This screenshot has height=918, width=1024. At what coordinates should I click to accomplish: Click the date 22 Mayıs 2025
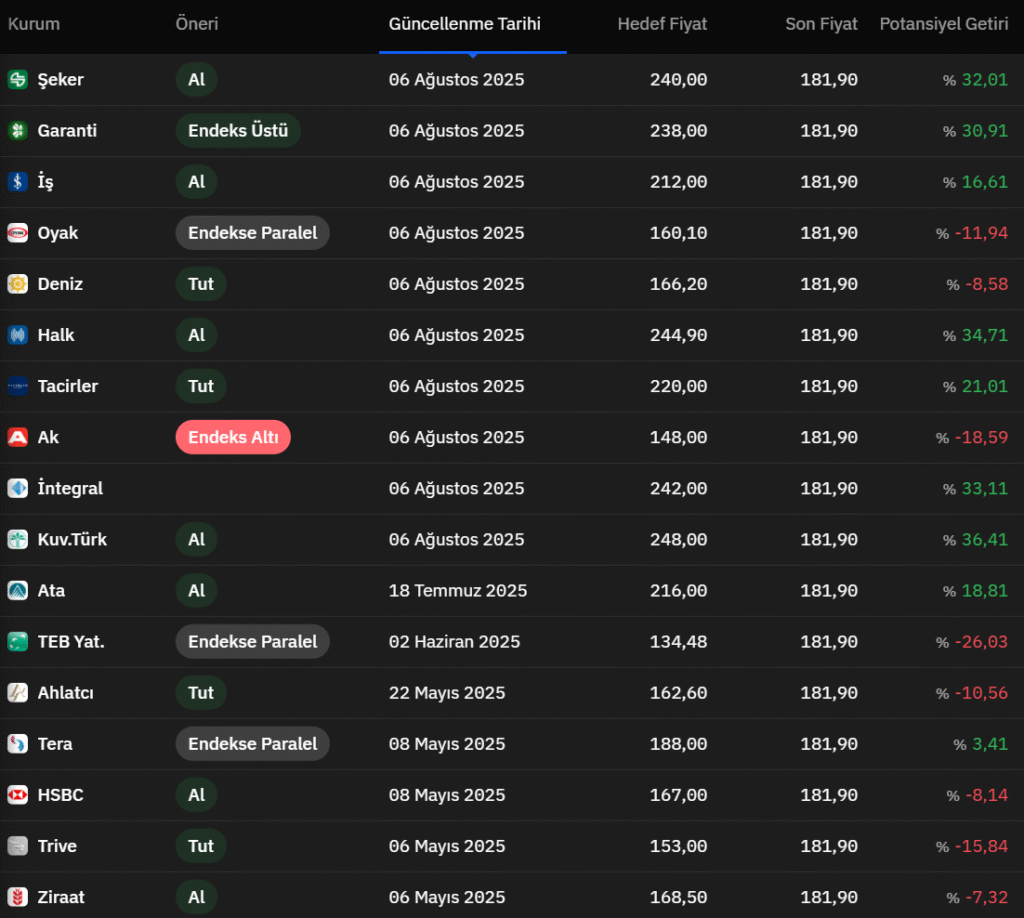coord(447,693)
